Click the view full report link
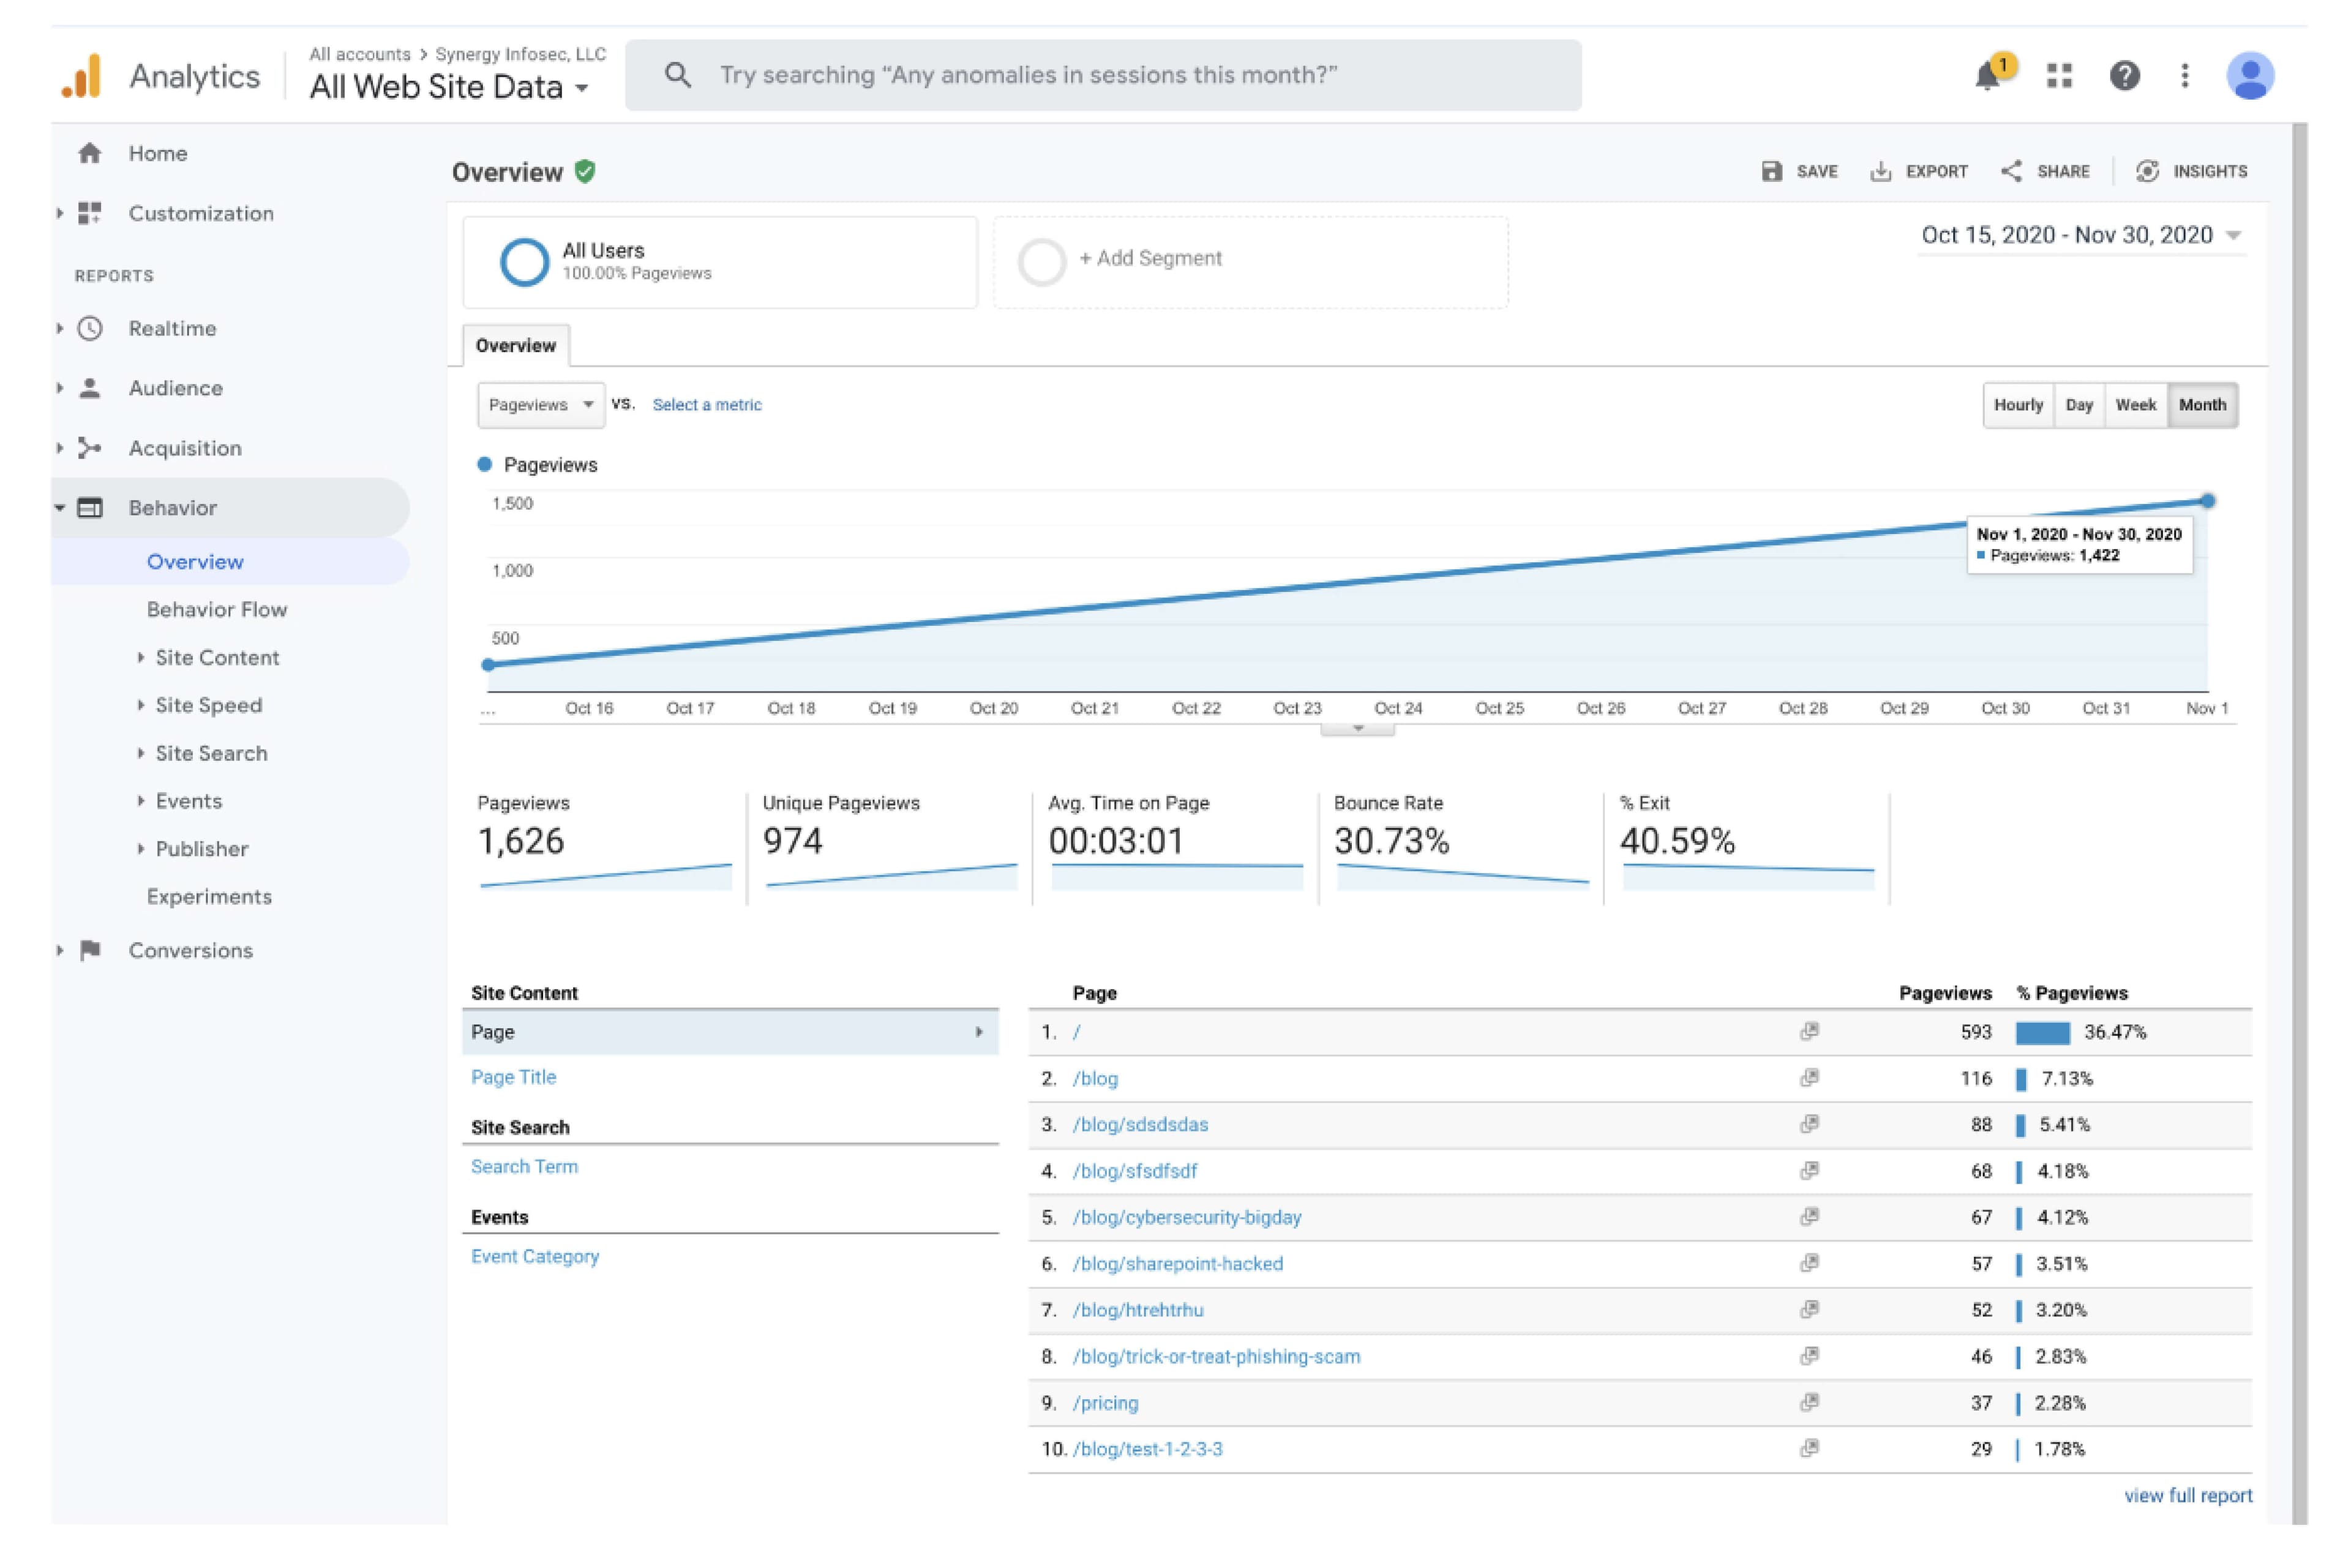The height and width of the screenshot is (1568, 2351). click(x=2188, y=1495)
